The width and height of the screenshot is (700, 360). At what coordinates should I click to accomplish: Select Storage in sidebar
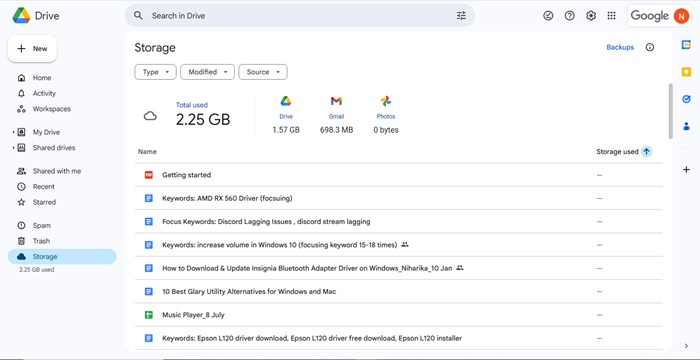(62, 257)
